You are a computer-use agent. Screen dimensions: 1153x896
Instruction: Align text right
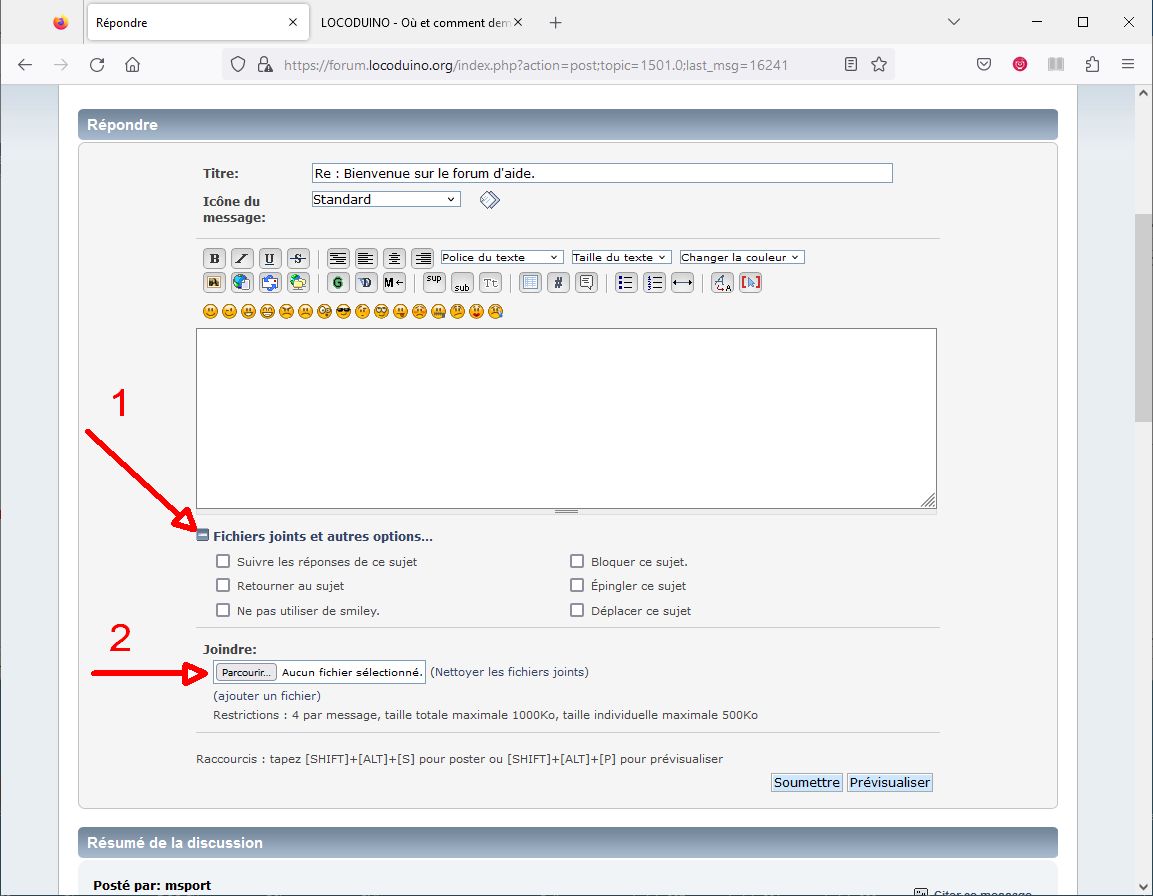(422, 258)
